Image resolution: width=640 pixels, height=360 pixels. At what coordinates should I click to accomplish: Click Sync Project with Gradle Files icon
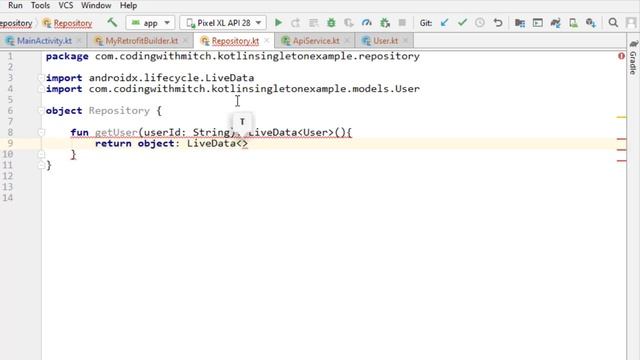coord(555,23)
